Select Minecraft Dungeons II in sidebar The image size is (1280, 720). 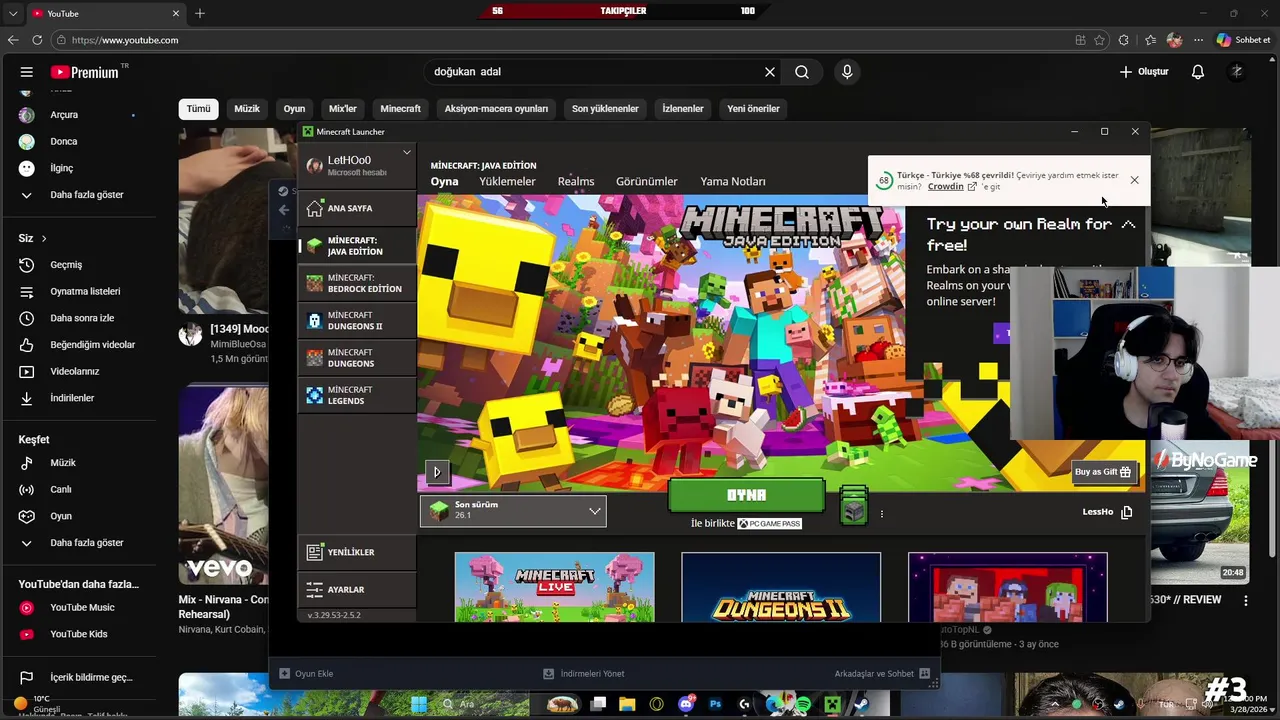click(x=357, y=321)
